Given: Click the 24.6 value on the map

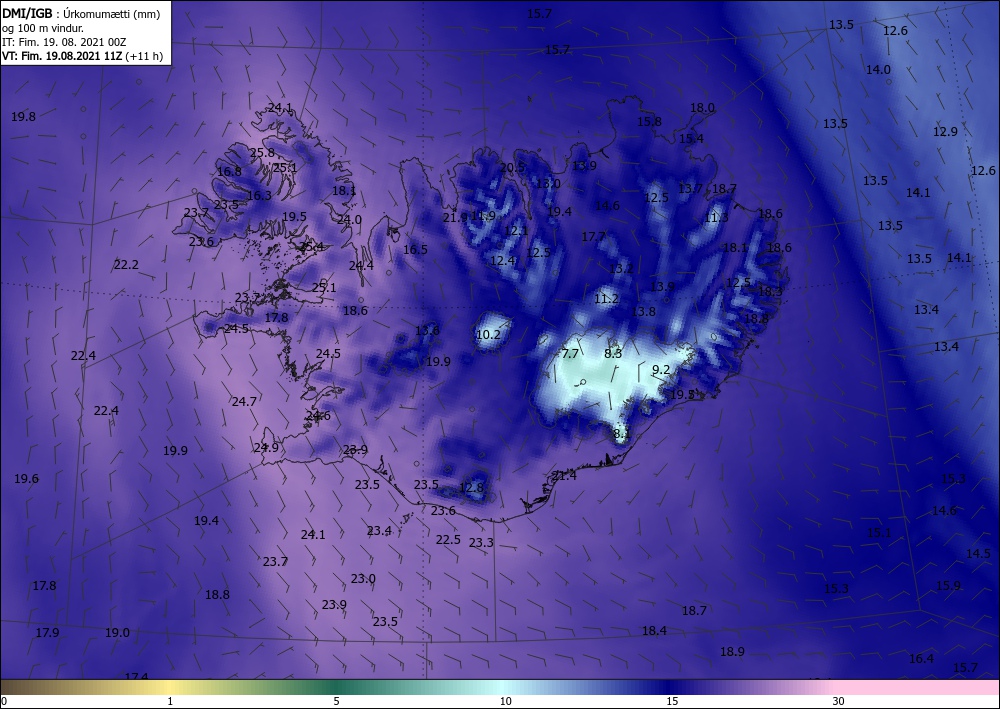Looking at the screenshot, I should pos(318,416).
